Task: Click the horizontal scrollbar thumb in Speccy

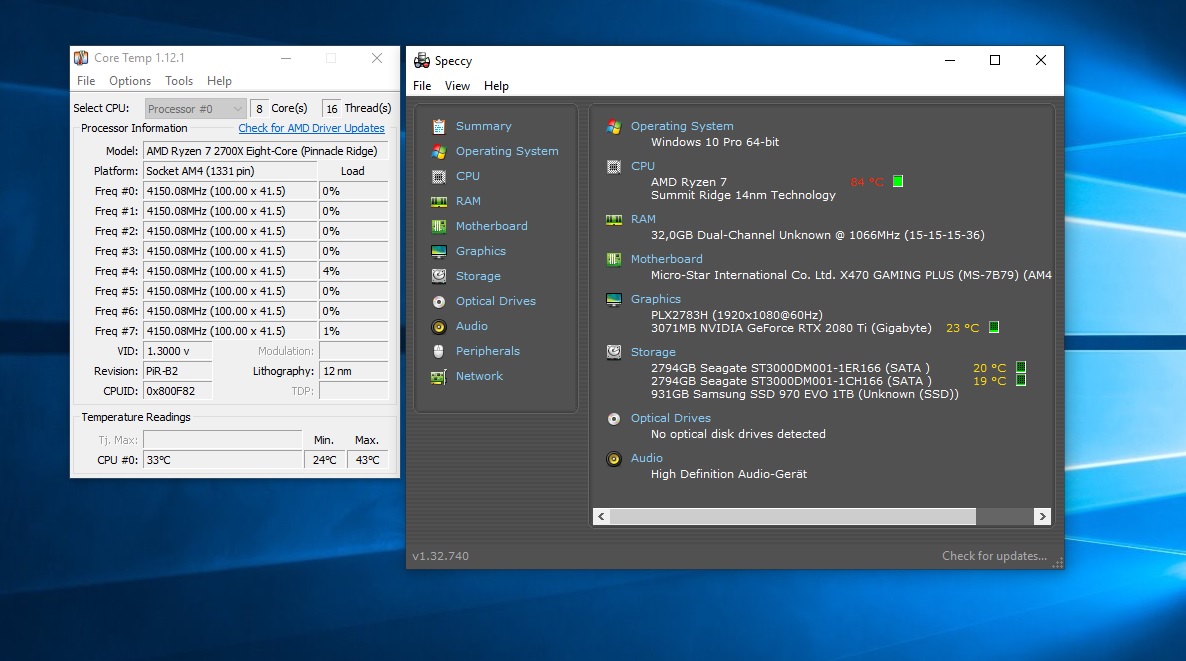Action: pyautogui.click(x=793, y=517)
